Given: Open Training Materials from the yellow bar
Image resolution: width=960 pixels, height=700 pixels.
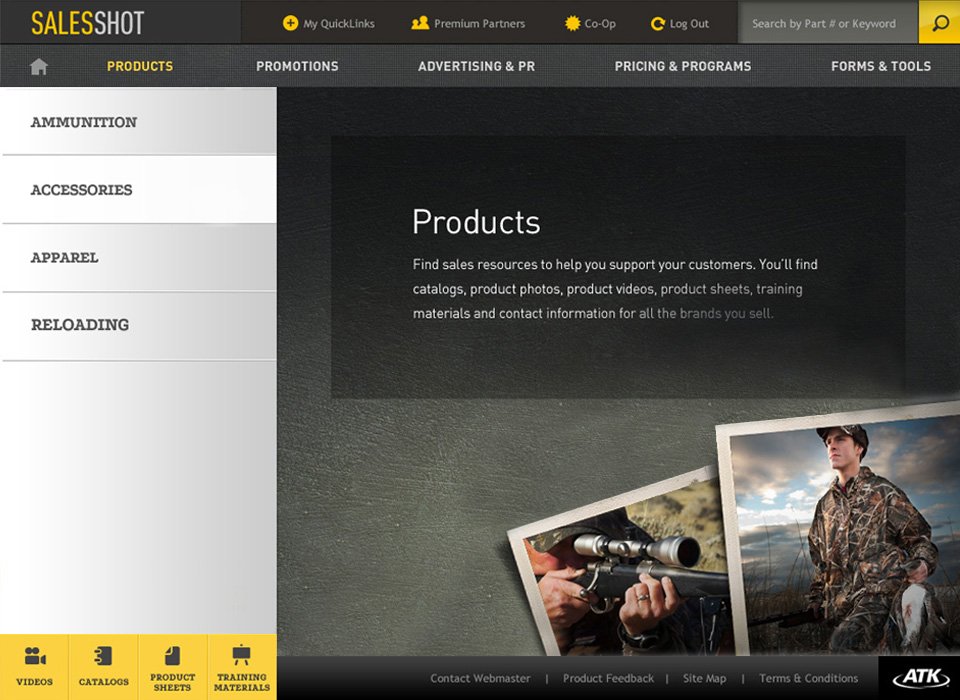Looking at the screenshot, I should click(x=242, y=667).
